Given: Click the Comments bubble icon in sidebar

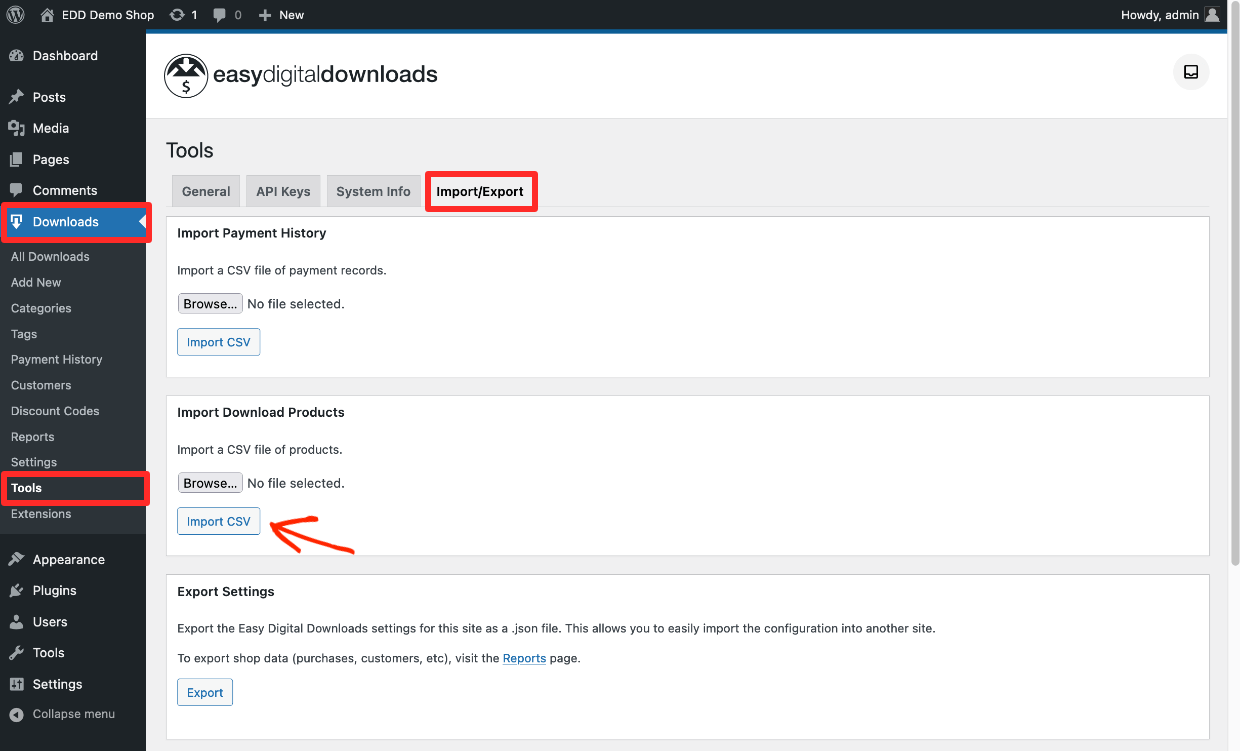Looking at the screenshot, I should click(x=16, y=190).
